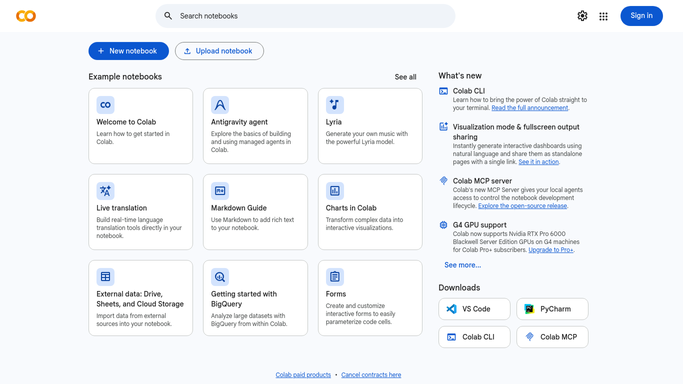Open the Google apps grid icon
Viewport: 683px width, 384px height.
[603, 16]
